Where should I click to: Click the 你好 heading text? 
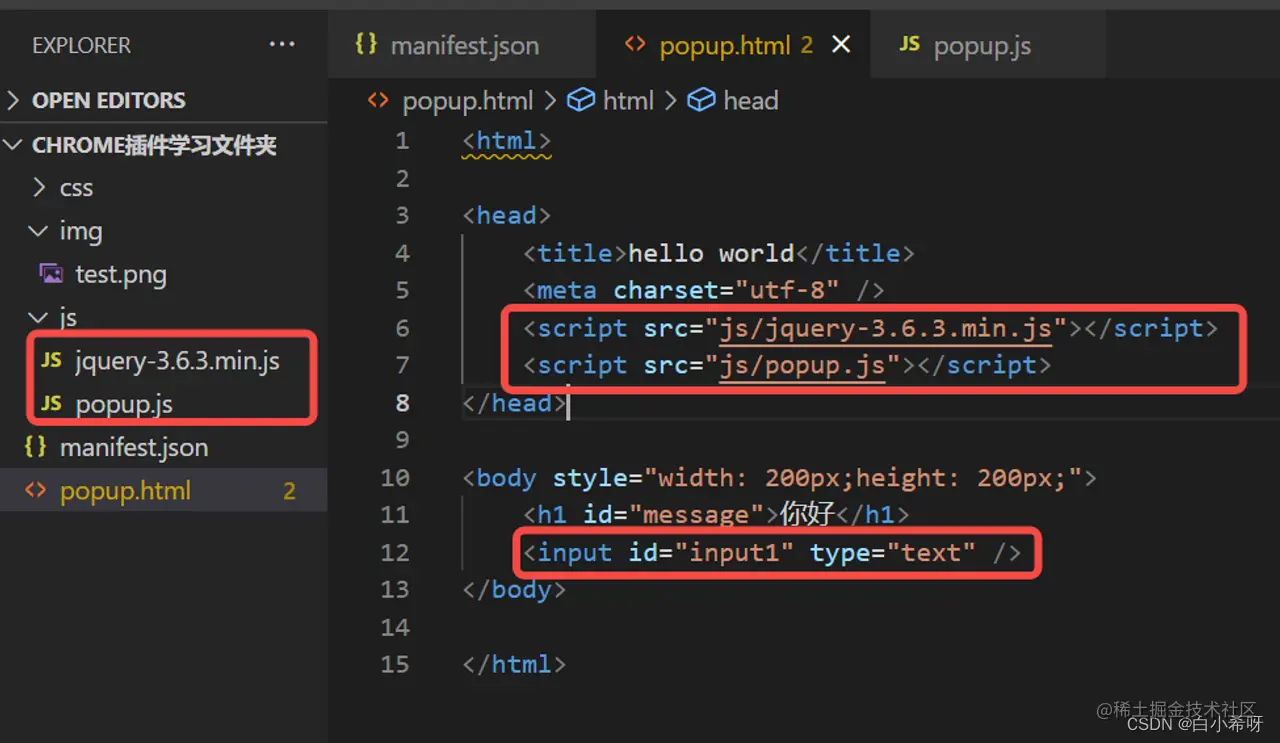pyautogui.click(x=808, y=515)
